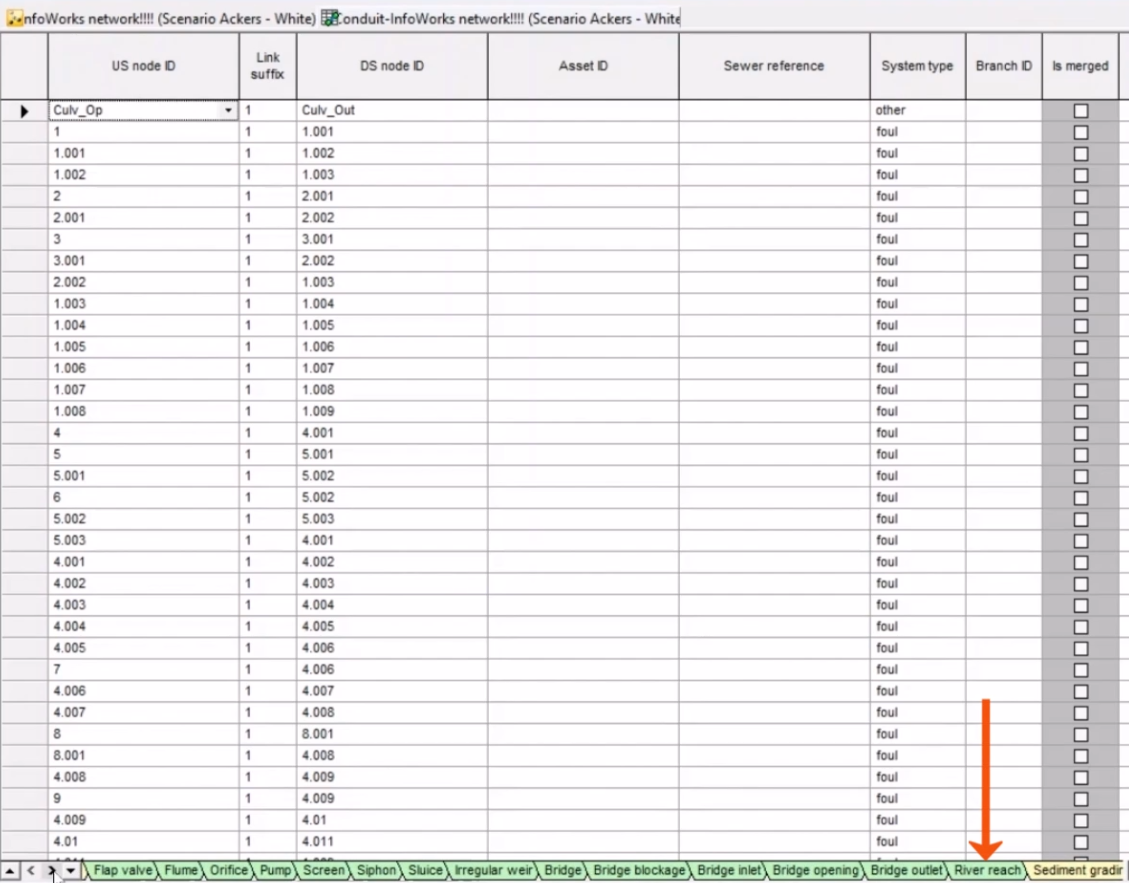The height and width of the screenshot is (883, 1129).
Task: Click the Asset ID cell for Culv_Op row
Action: [x=582, y=111]
